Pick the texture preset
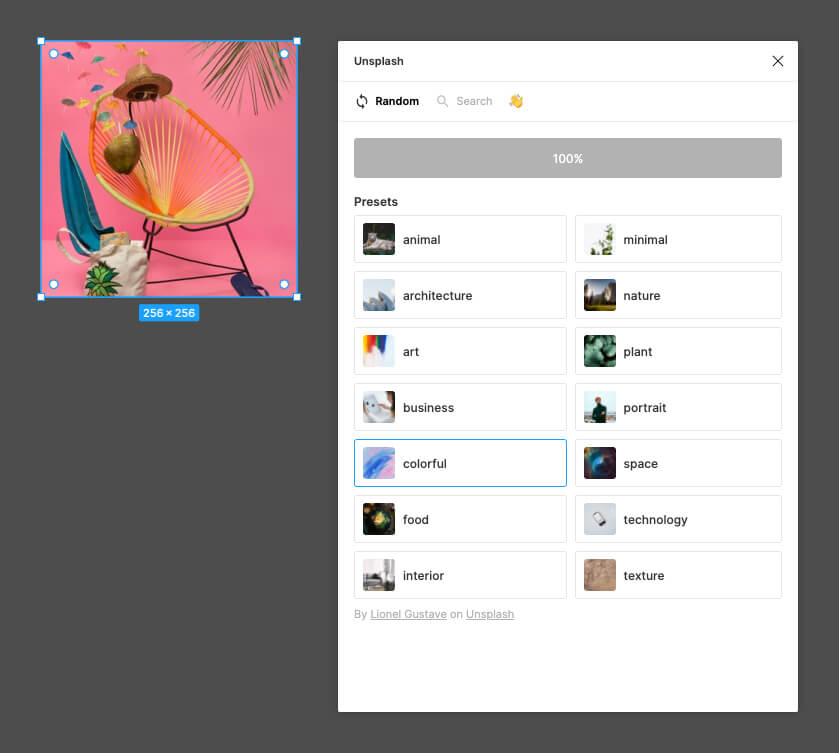 [678, 575]
